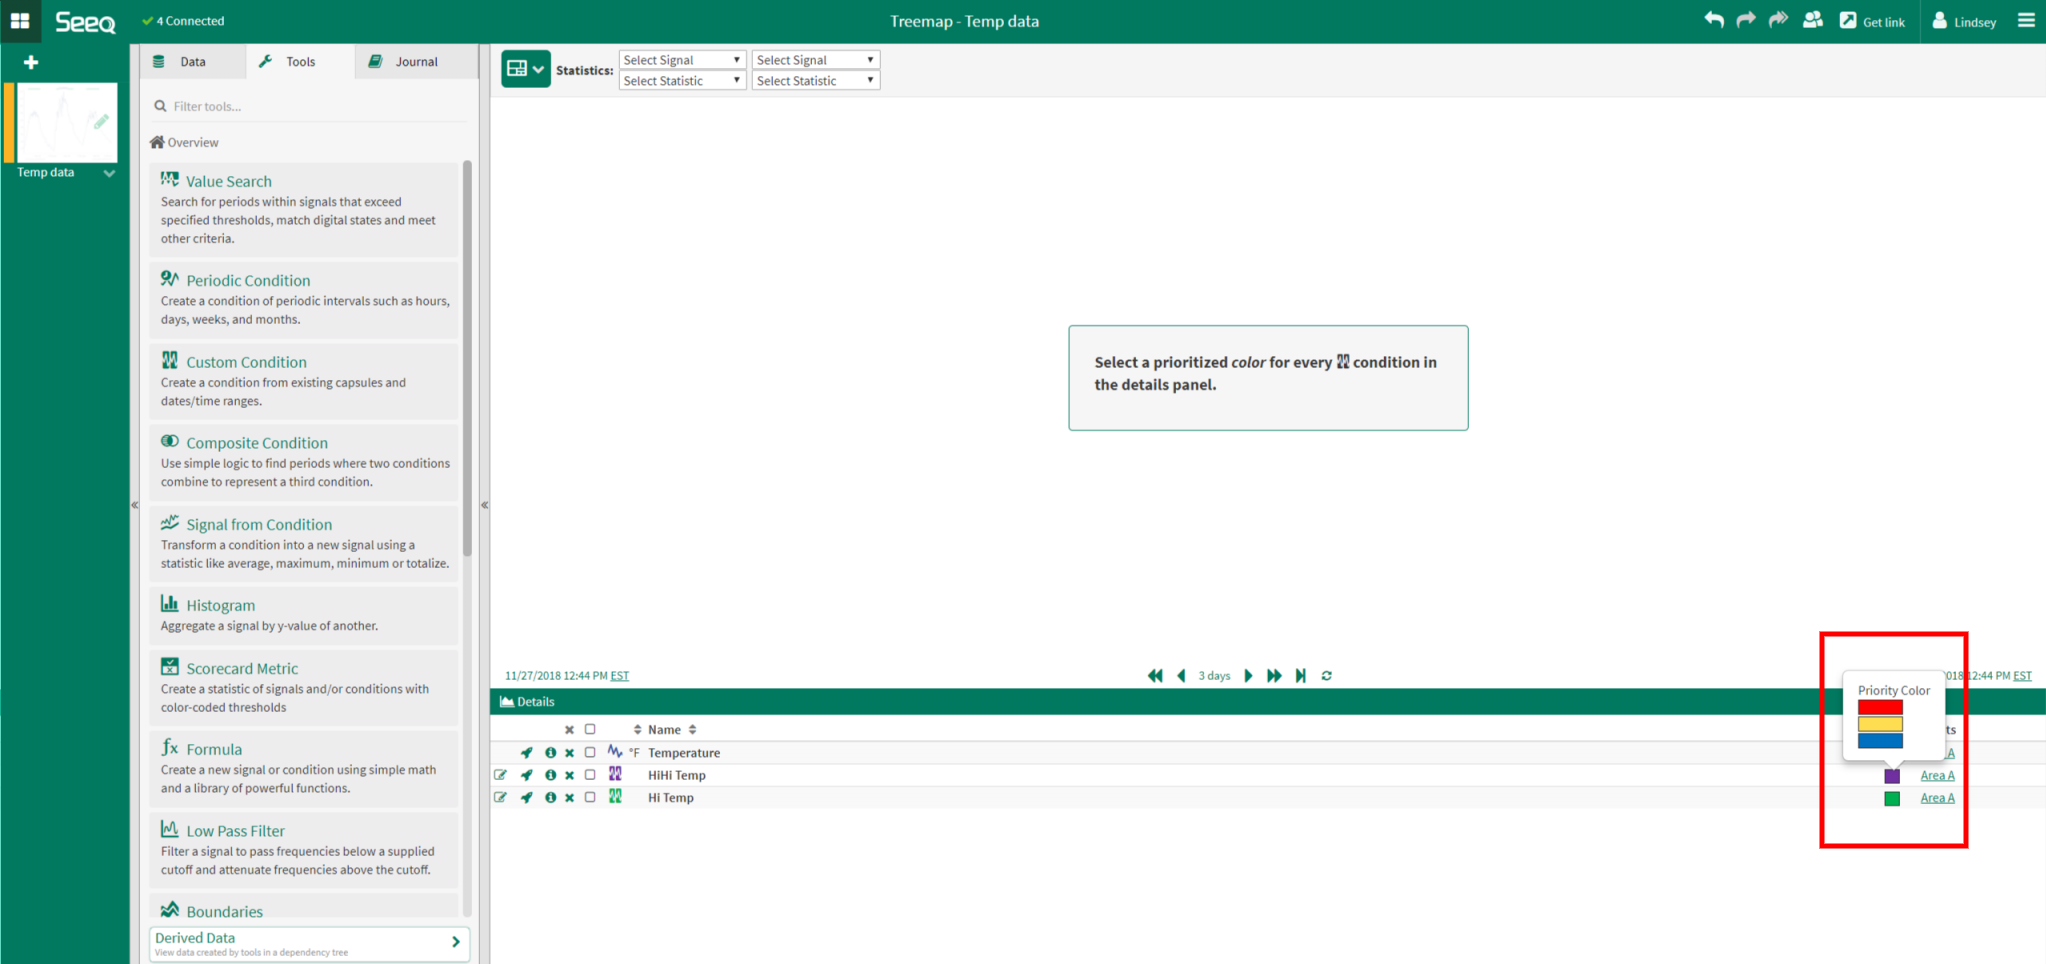Screen dimensions: 2046x964
Task: Tick the checkbox for HiHi Temp
Action: pos(590,775)
